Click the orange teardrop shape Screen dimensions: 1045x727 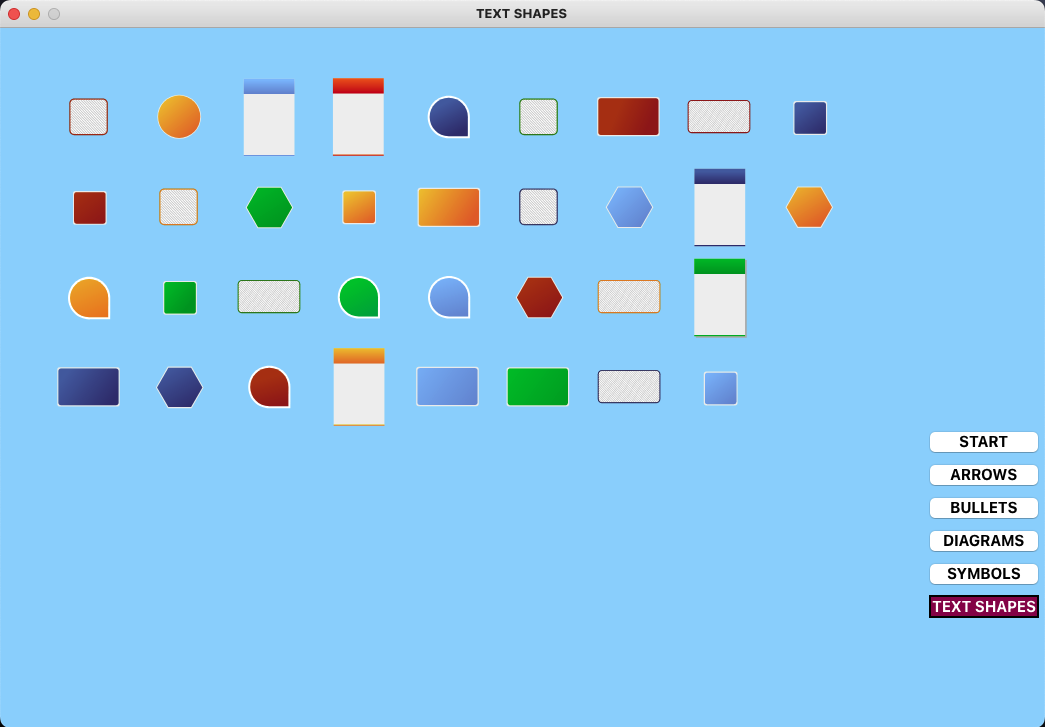(89, 298)
